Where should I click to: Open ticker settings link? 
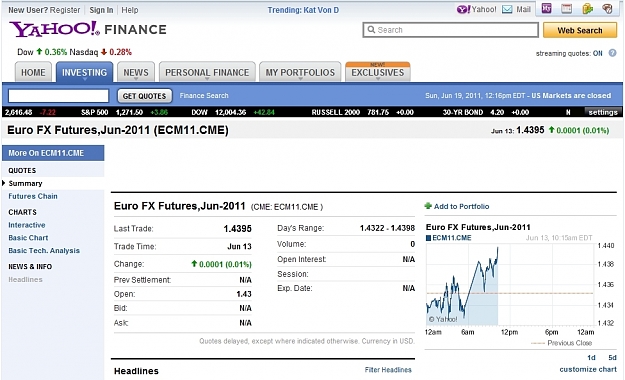[x=603, y=112]
